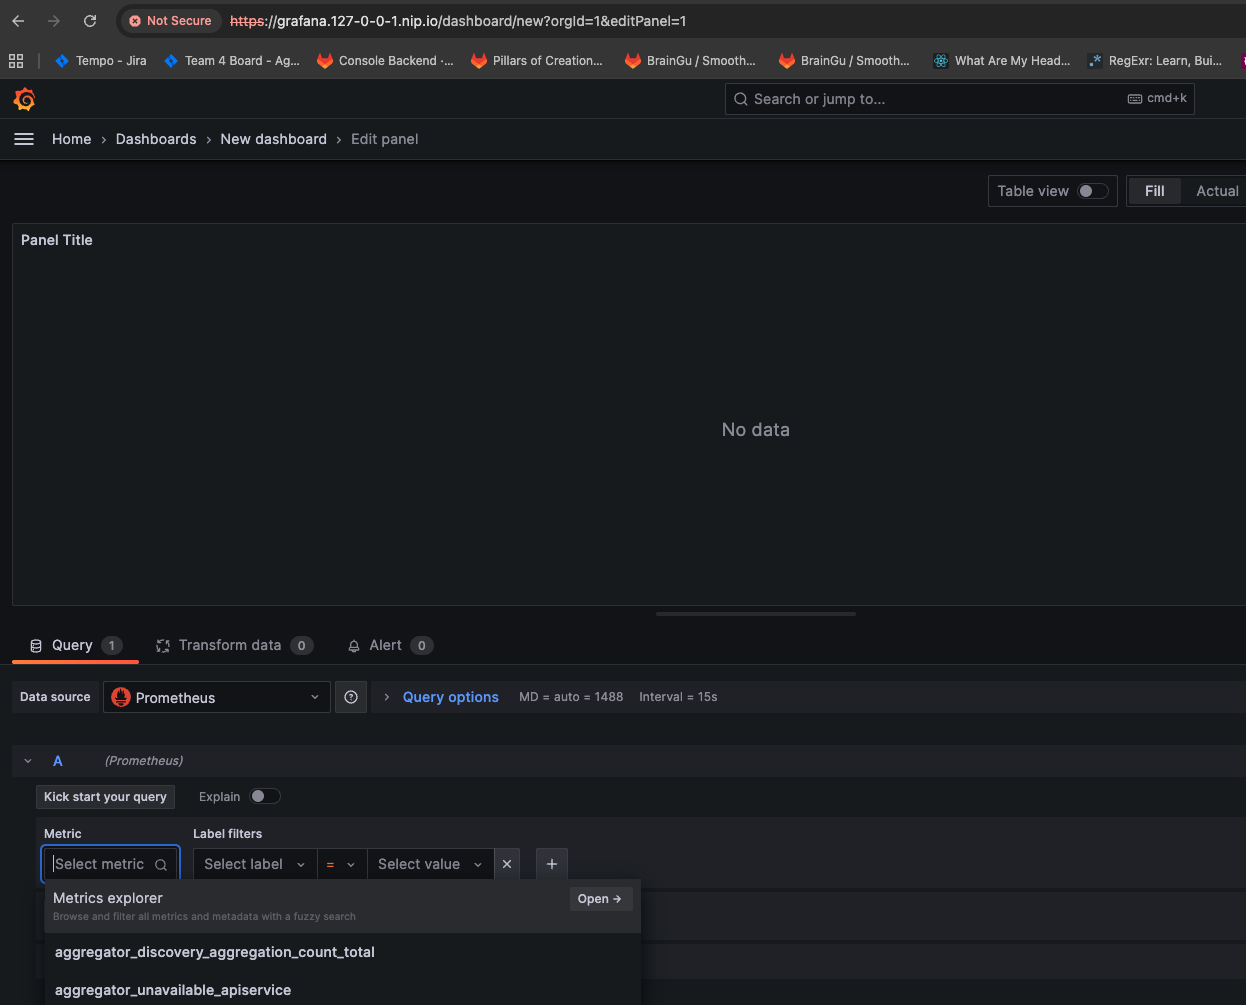Image resolution: width=1246 pixels, height=1005 pixels.
Task: Expand the Query options section
Action: pyautogui.click(x=387, y=697)
